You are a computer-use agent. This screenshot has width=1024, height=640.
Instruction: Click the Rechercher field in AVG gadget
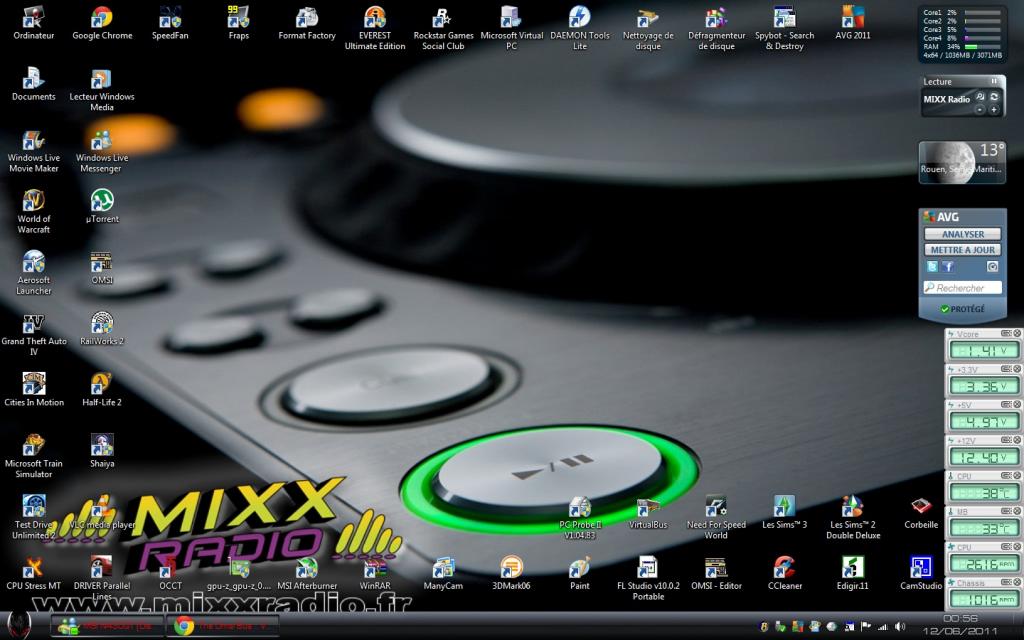pos(963,287)
